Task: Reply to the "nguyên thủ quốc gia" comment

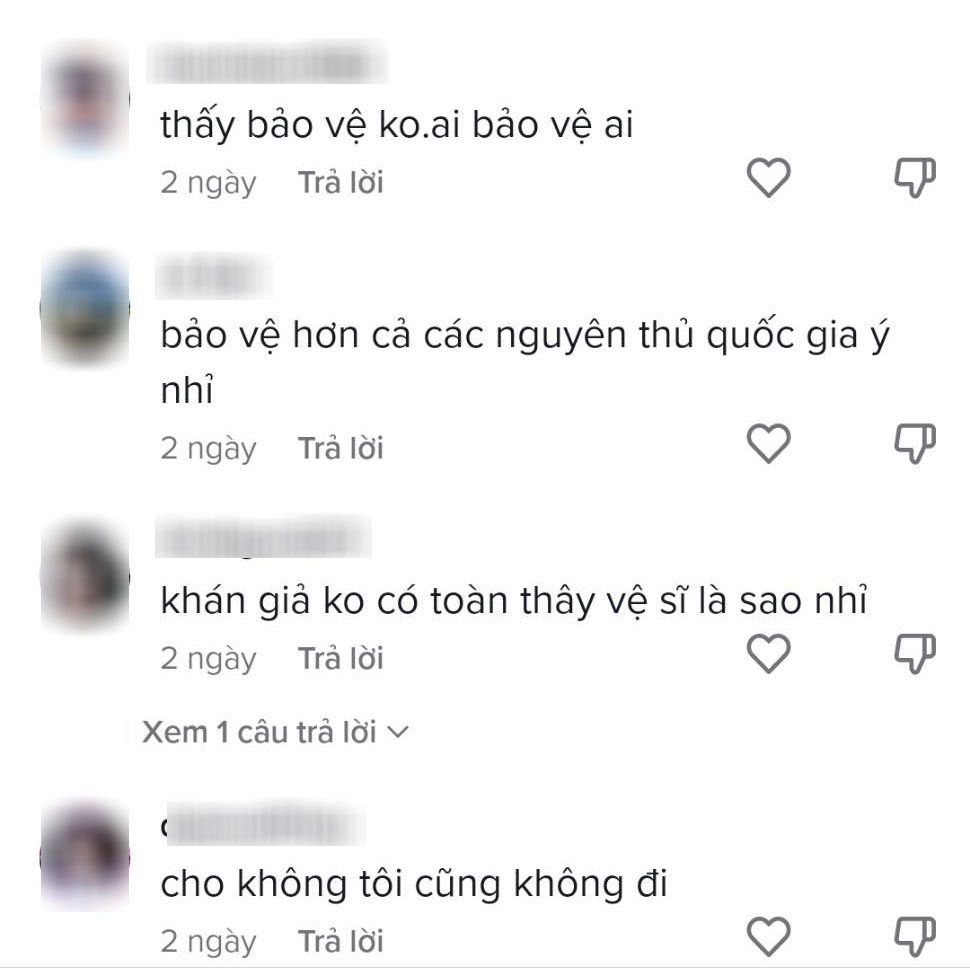Action: pos(341,448)
